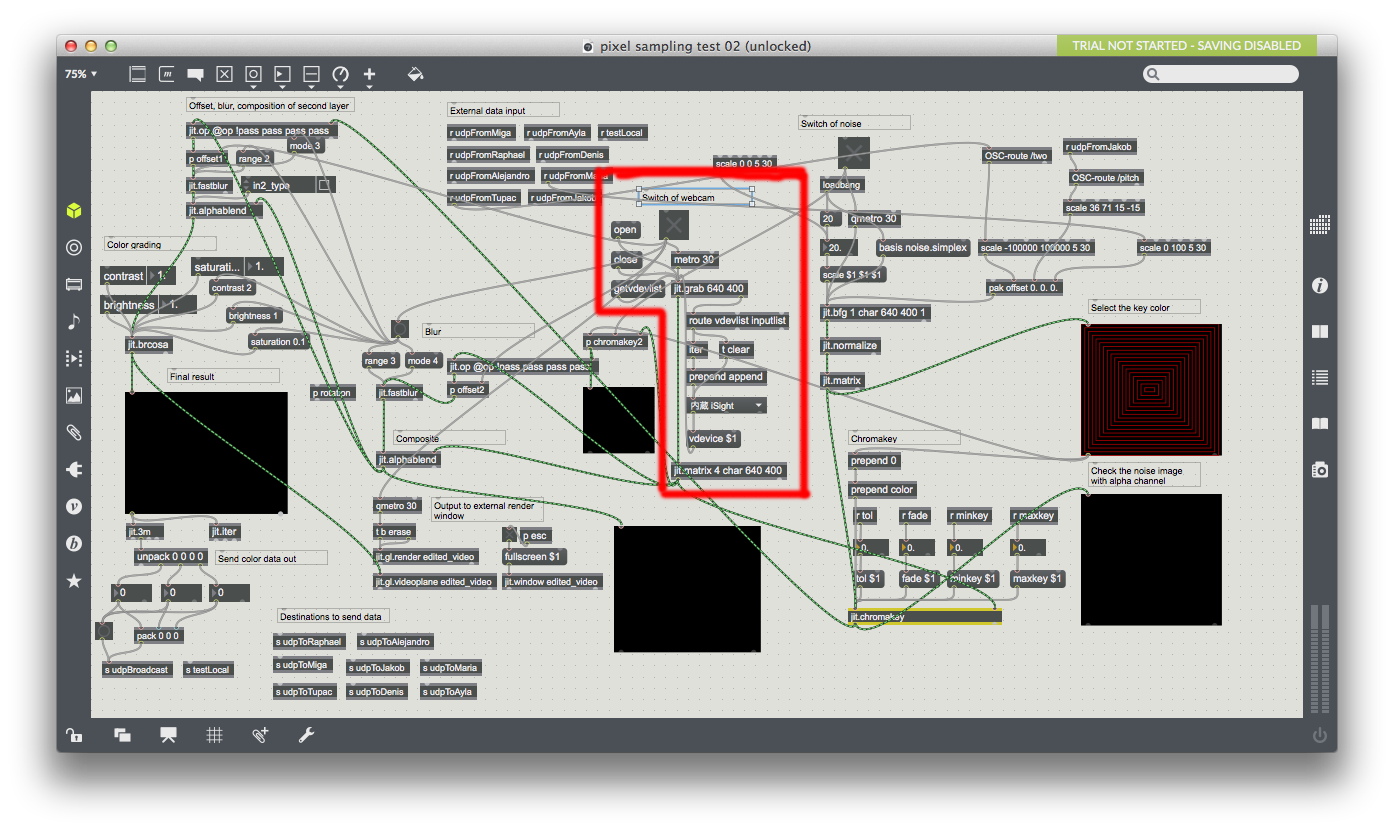This screenshot has width=1394, height=831.
Task: Toggle the Switch of noise checkbox
Action: tap(853, 153)
